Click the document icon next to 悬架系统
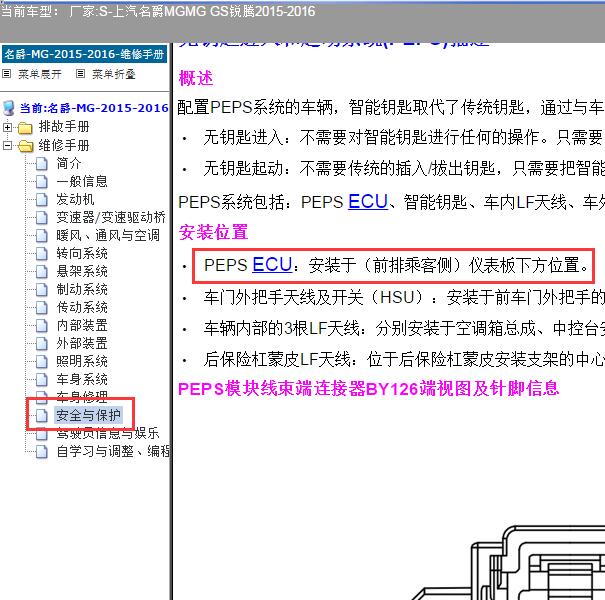This screenshot has height=600, width=605. click(42, 272)
